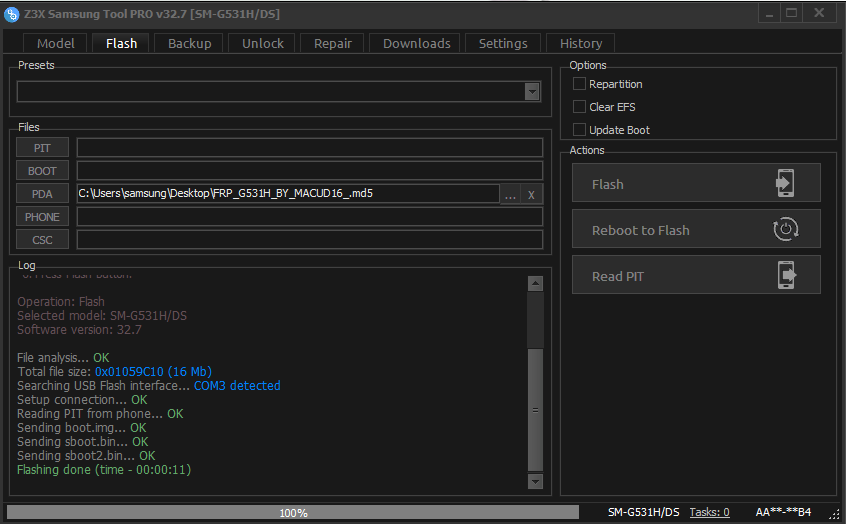Clear the PDA file with X button
The height and width of the screenshot is (524, 846).
point(531,194)
